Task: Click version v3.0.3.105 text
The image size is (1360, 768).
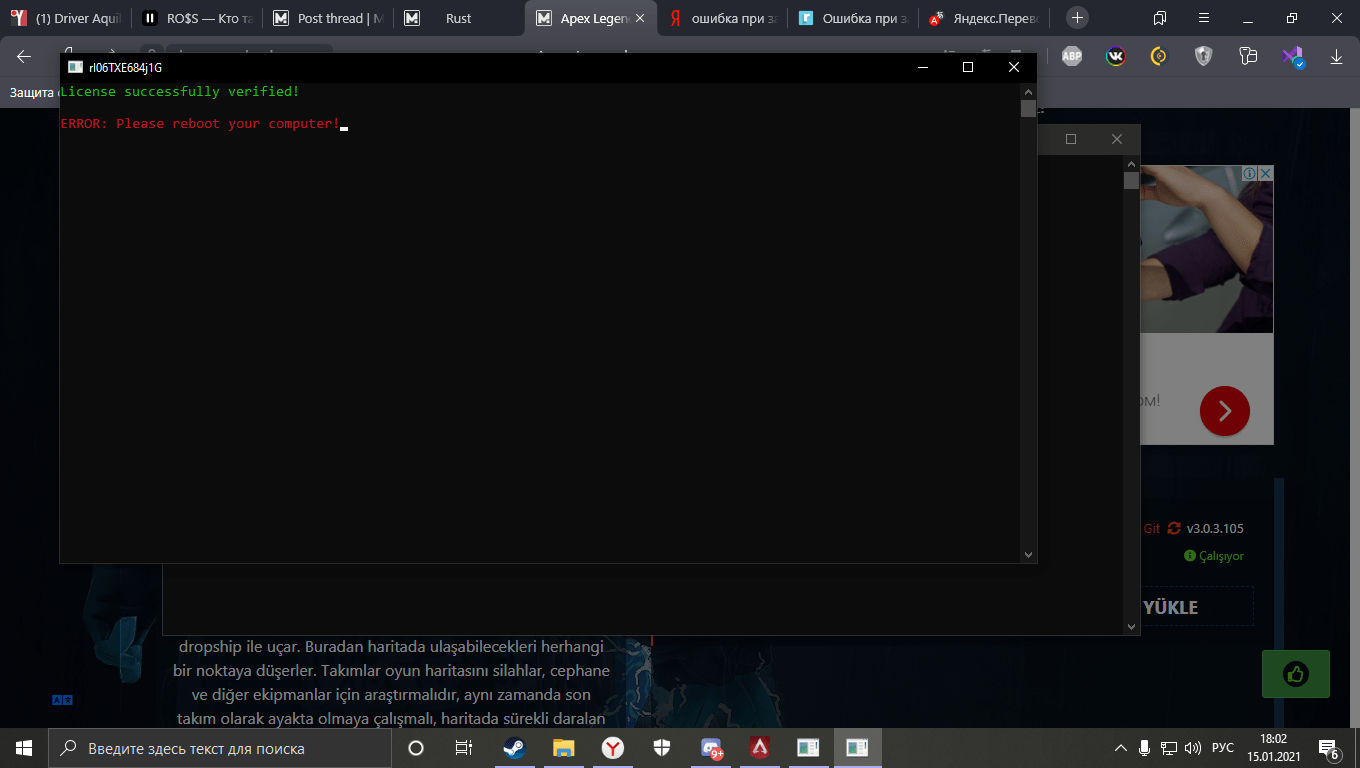Action: [x=1215, y=528]
